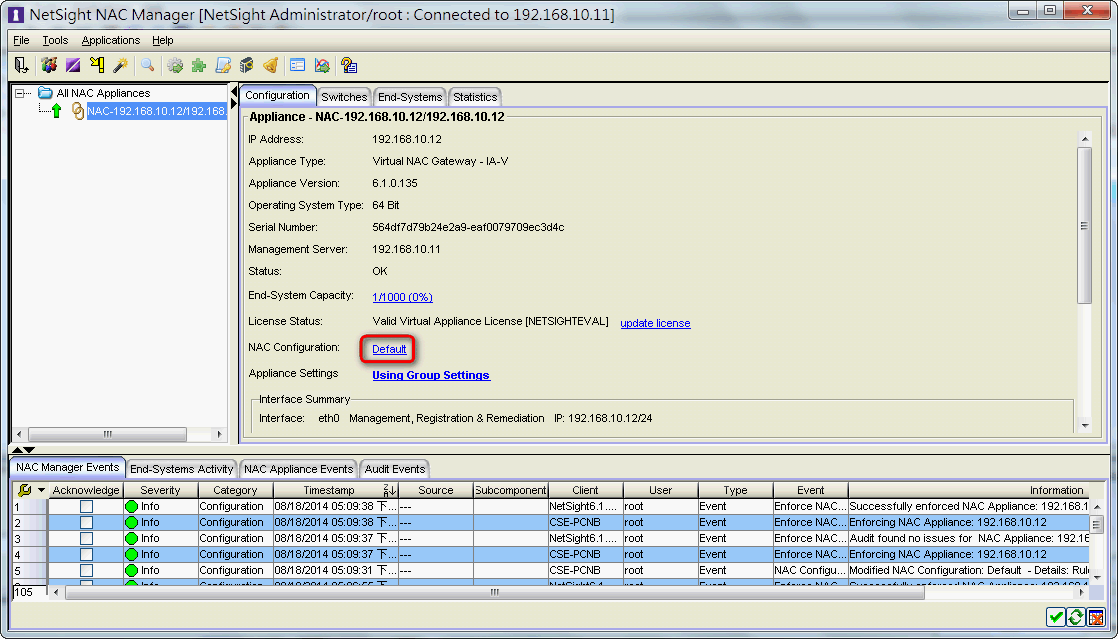
Task: Click the colored balls toolbar icon
Action: [x=48, y=66]
